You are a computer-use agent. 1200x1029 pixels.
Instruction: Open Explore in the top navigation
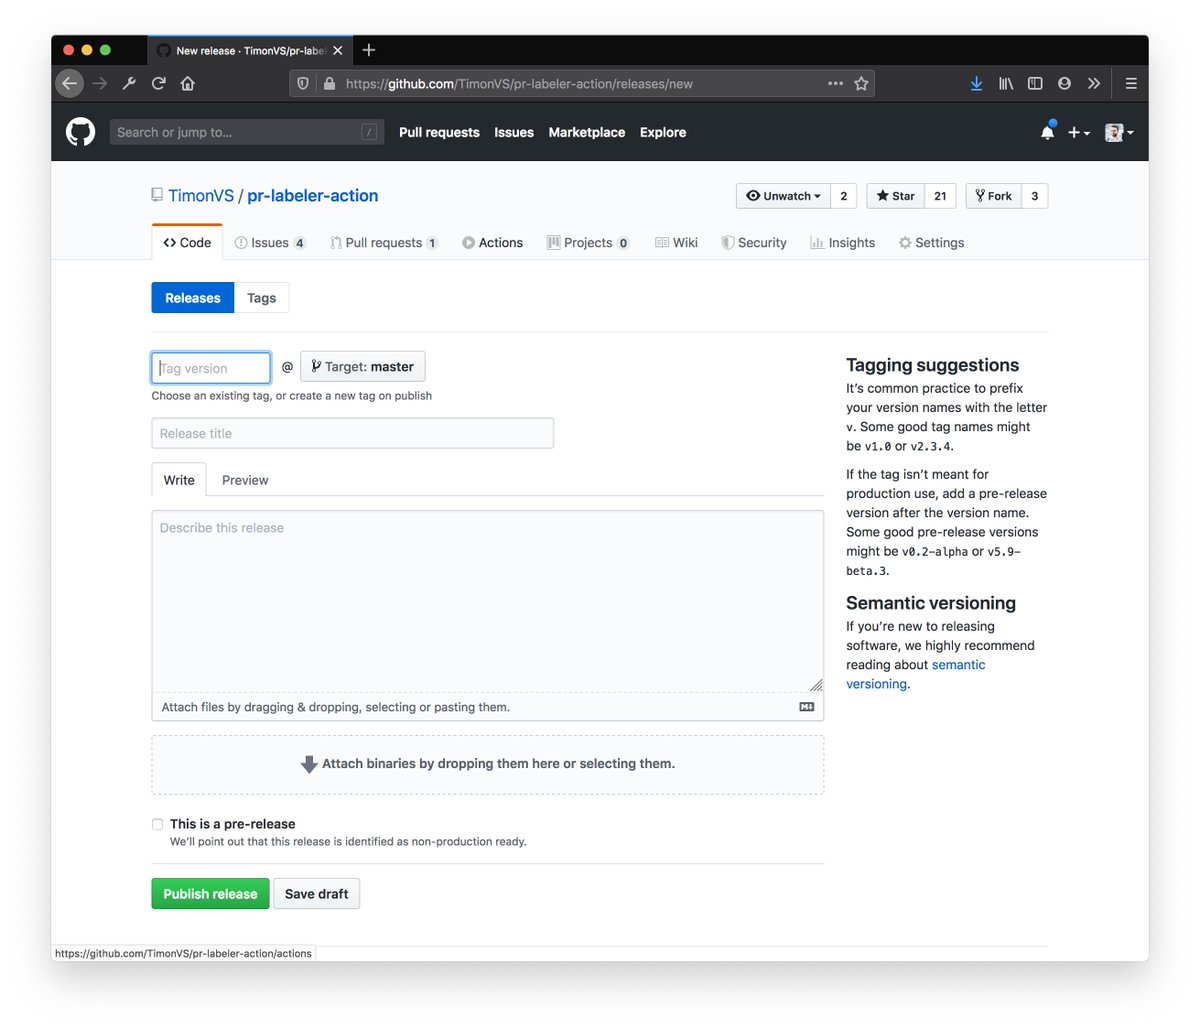tap(663, 132)
